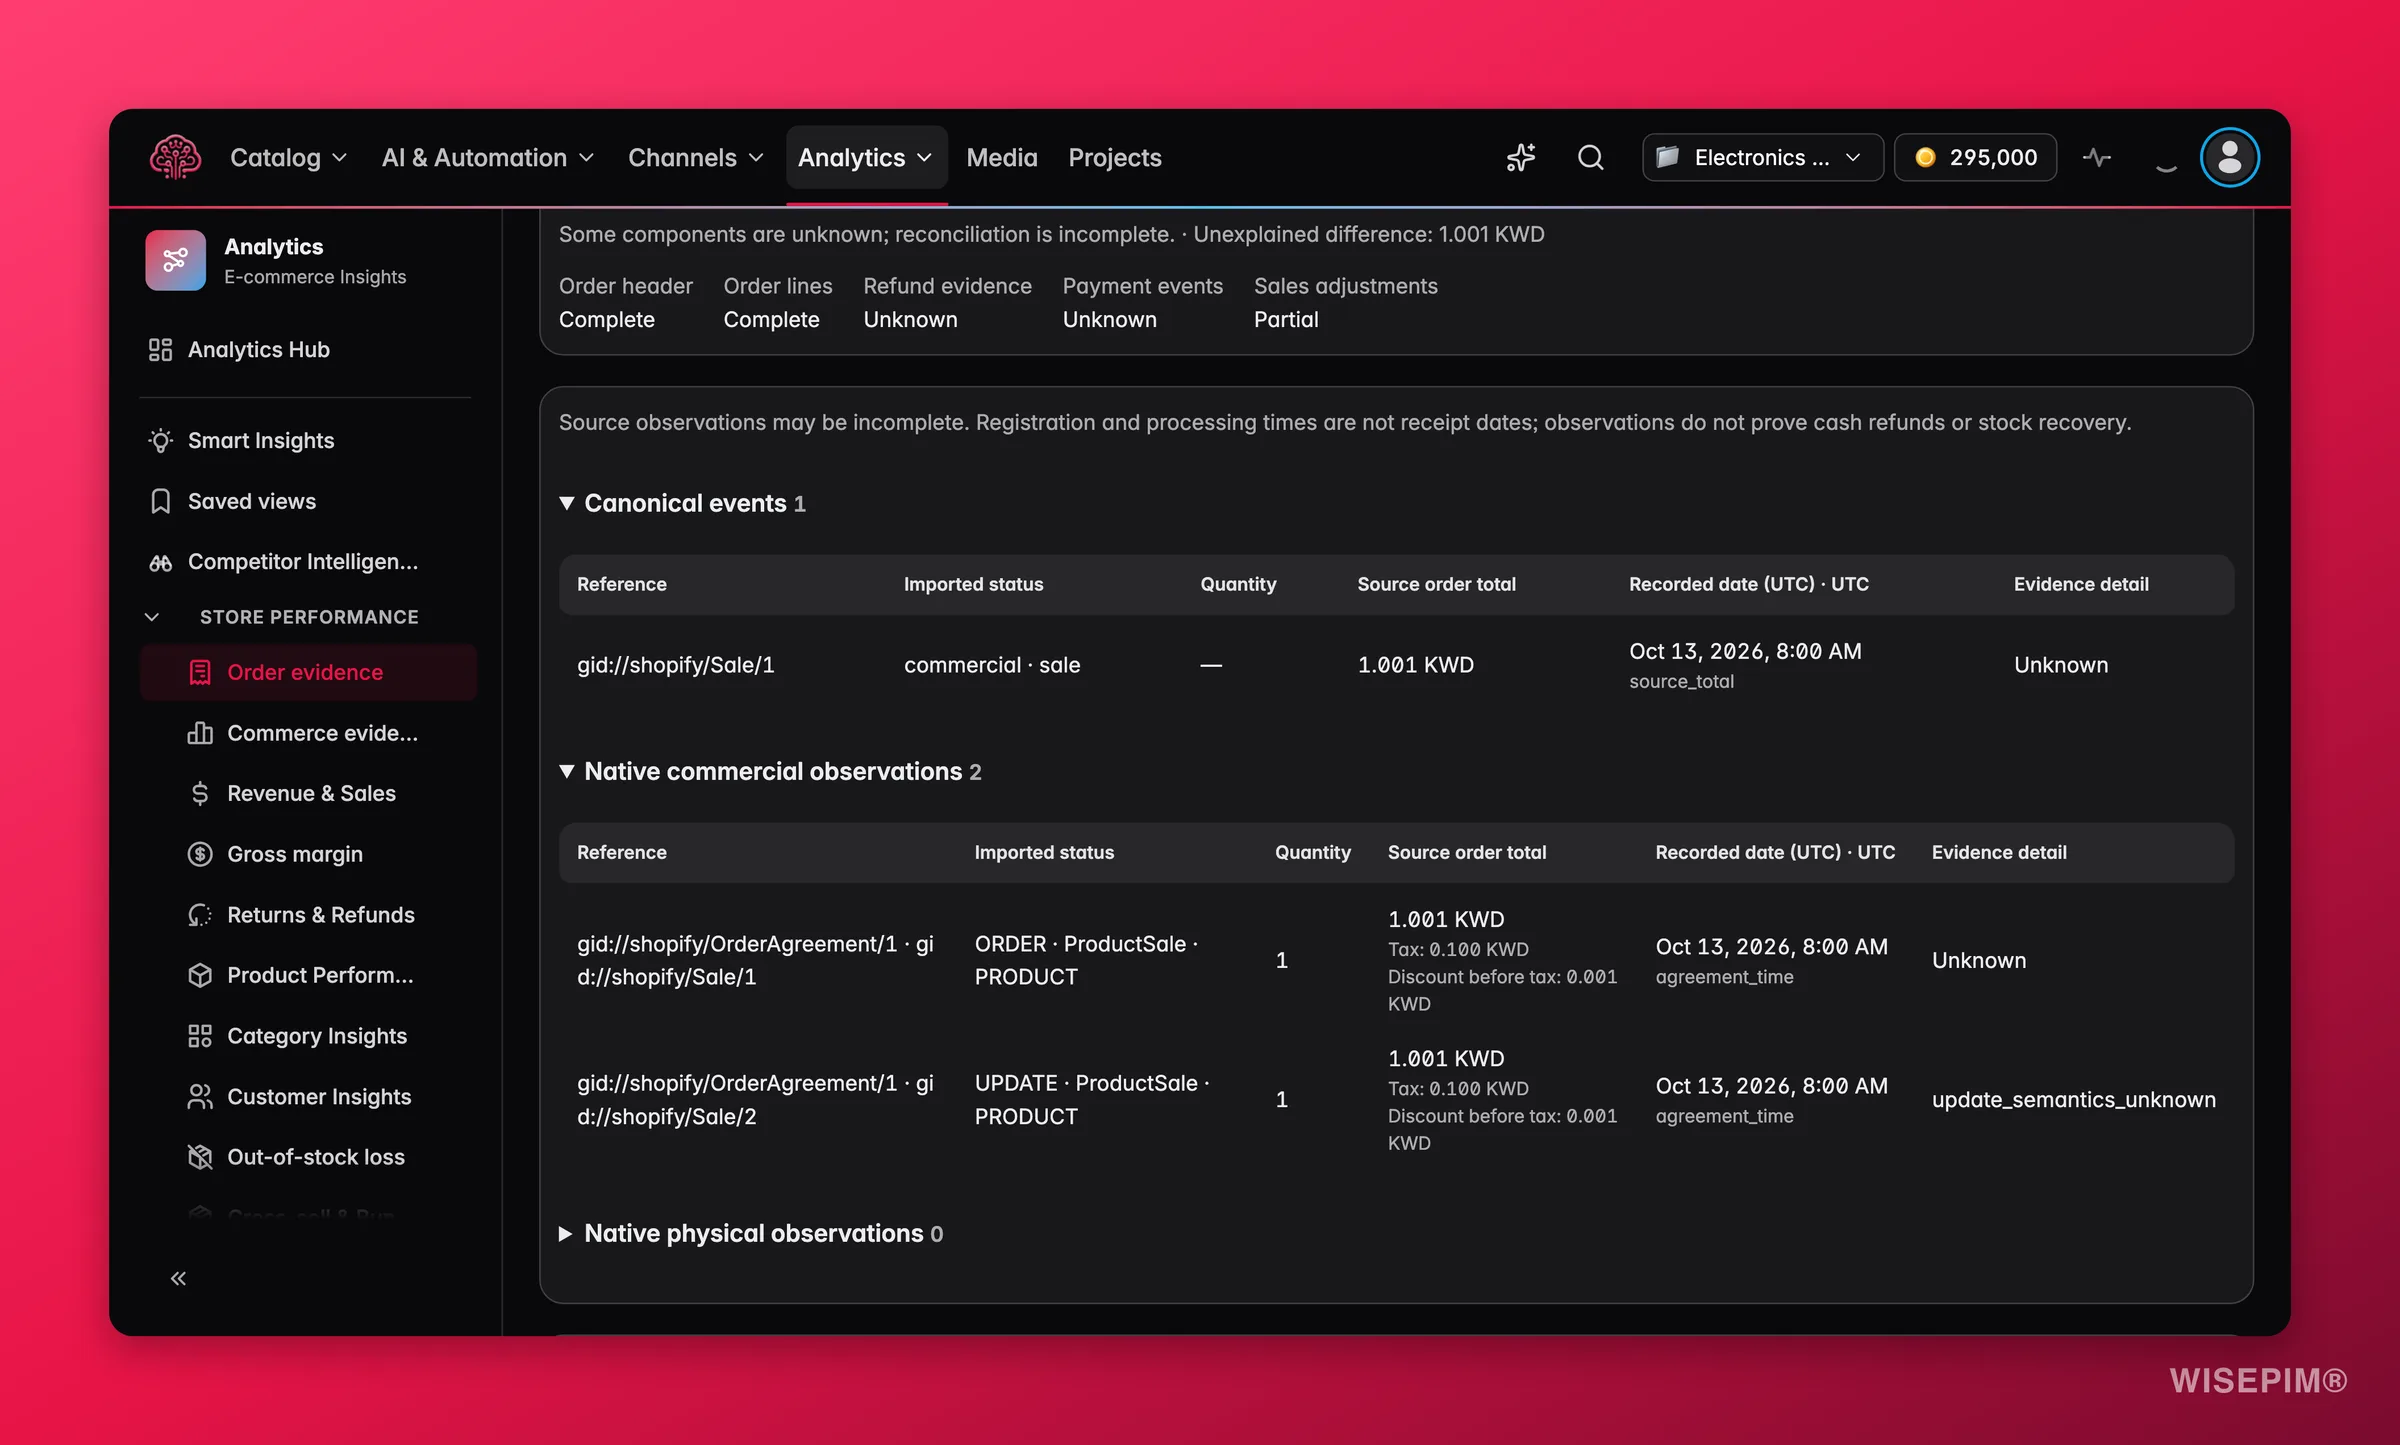Click 'UPDATE · ProductSale · PRODUCT' status cell
The height and width of the screenshot is (1445, 2400).
click(x=1092, y=1100)
